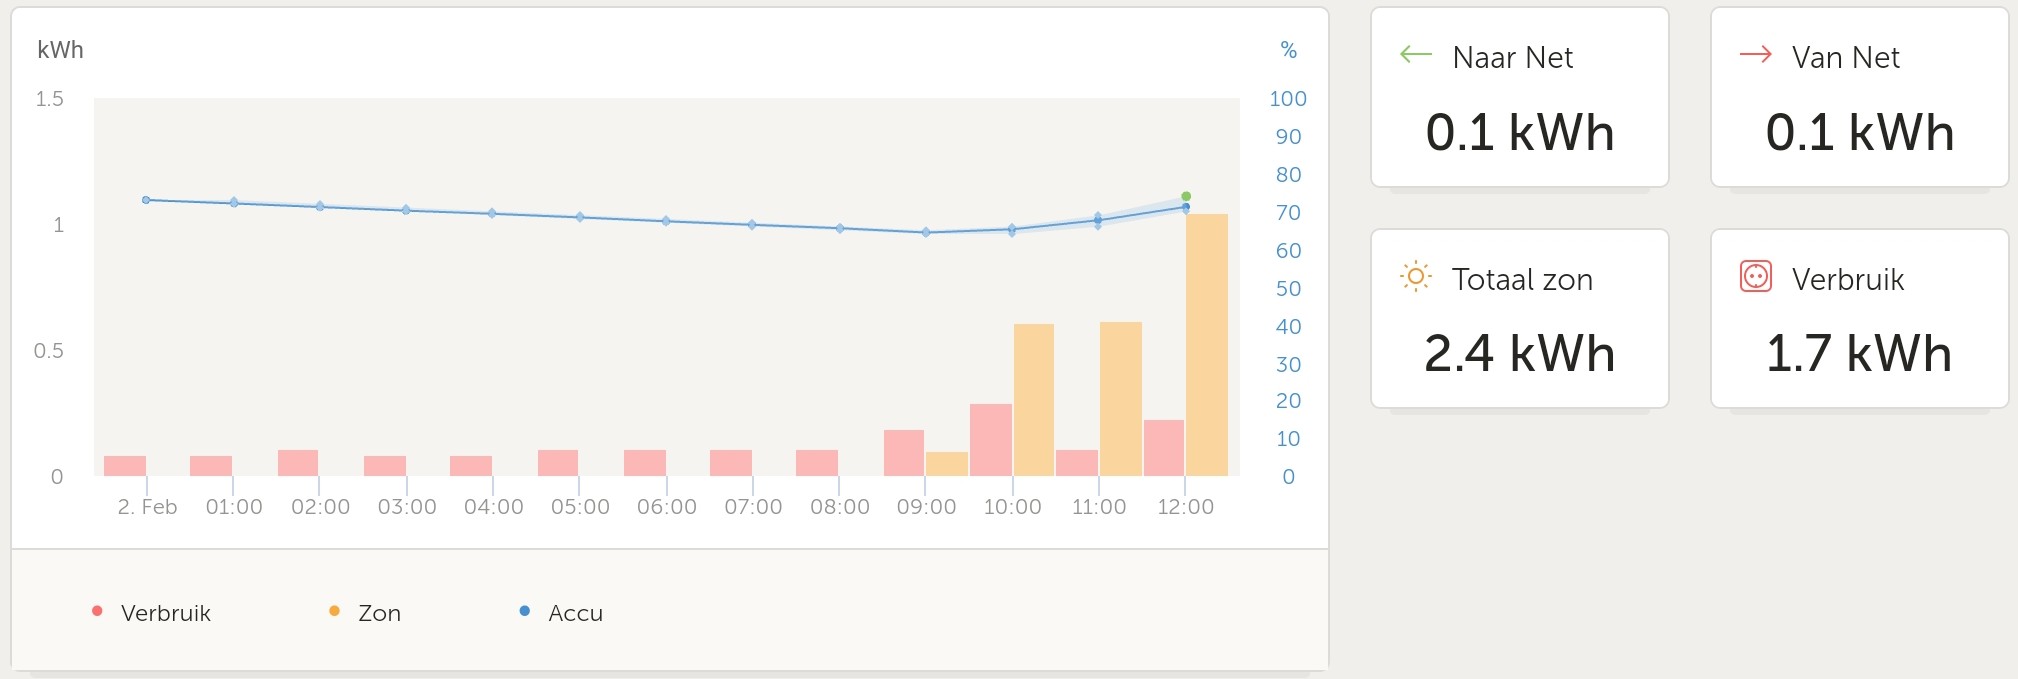This screenshot has width=2018, height=679.
Task: Click the socket icon beside Verbruik
Action: point(1755,276)
